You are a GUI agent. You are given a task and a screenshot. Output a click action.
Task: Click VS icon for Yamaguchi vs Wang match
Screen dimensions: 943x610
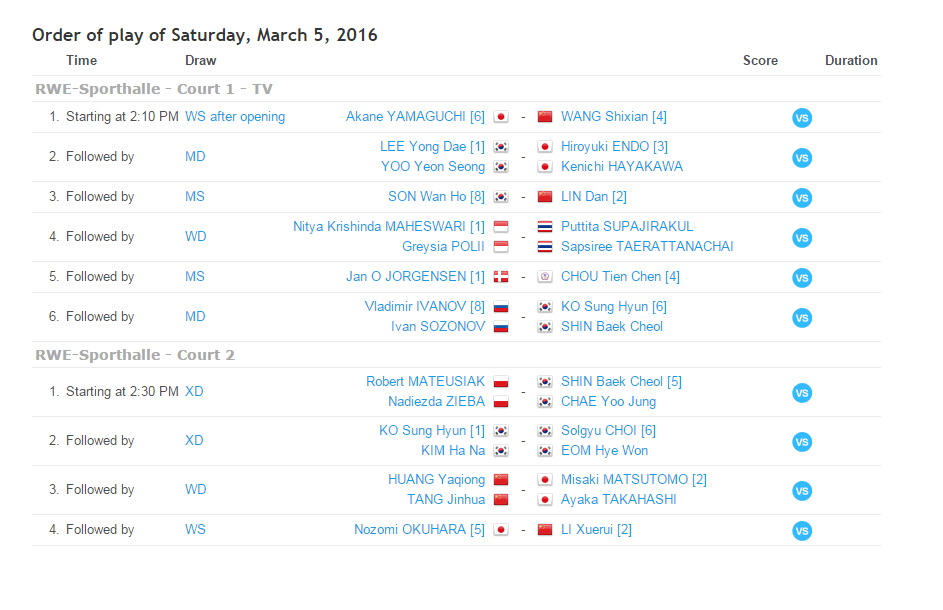[801, 118]
